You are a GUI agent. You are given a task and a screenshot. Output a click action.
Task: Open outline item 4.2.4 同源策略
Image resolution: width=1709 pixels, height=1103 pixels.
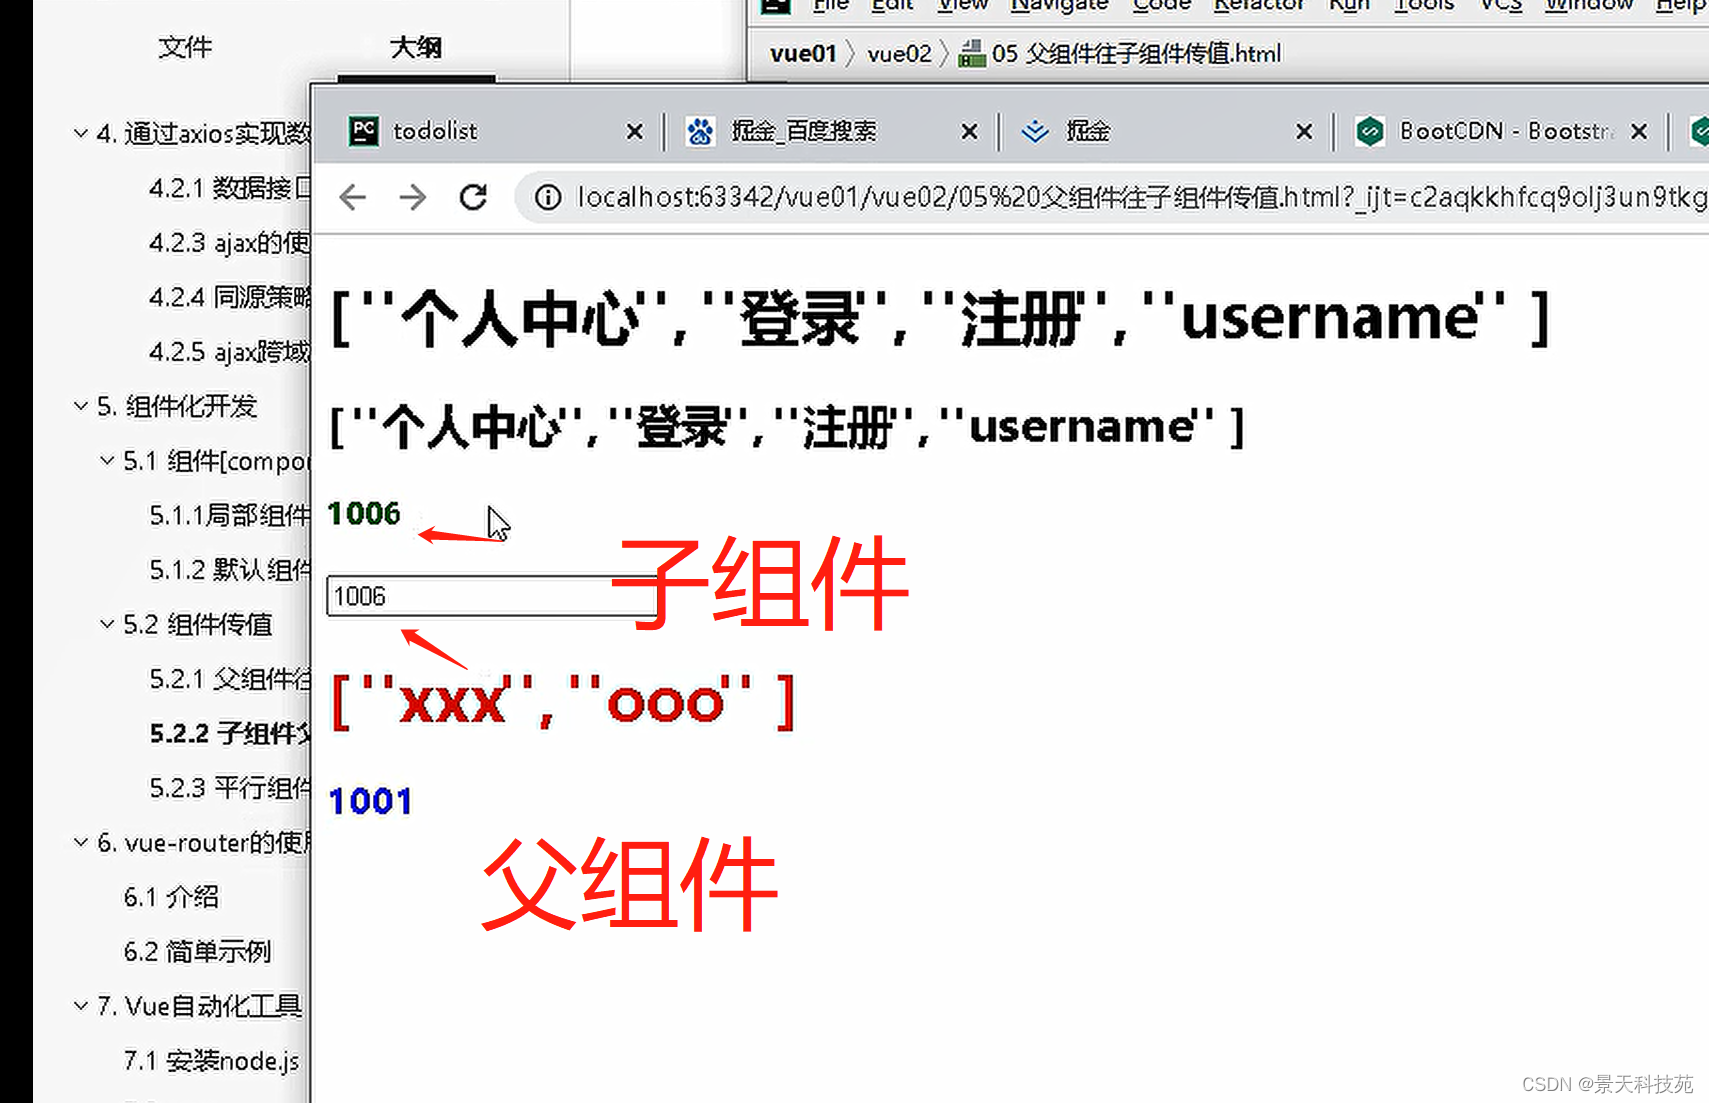[229, 297]
